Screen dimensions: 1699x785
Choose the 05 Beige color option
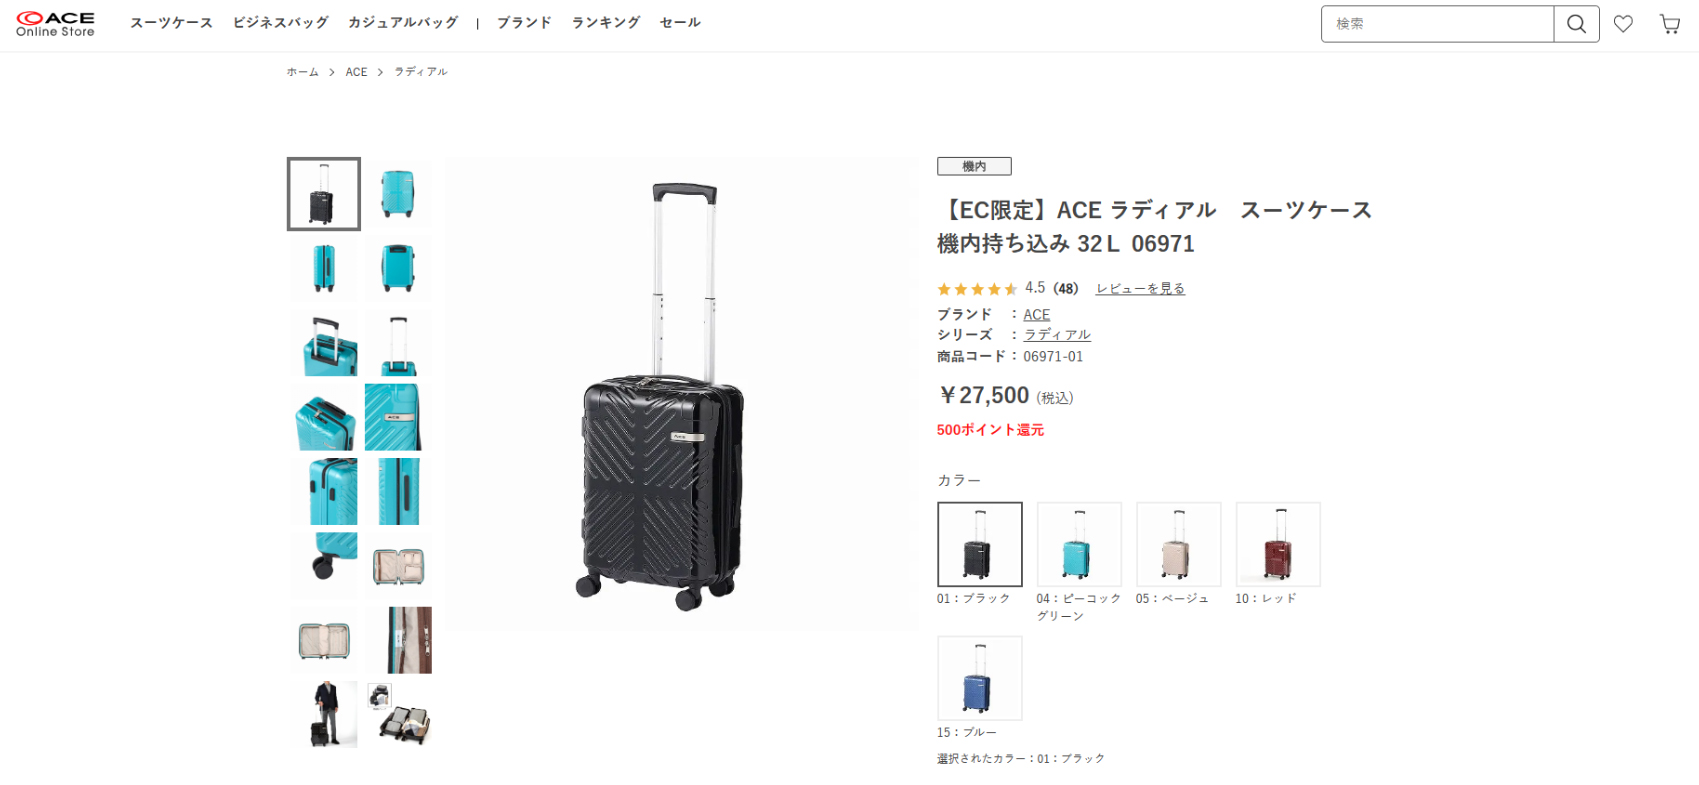tap(1178, 544)
